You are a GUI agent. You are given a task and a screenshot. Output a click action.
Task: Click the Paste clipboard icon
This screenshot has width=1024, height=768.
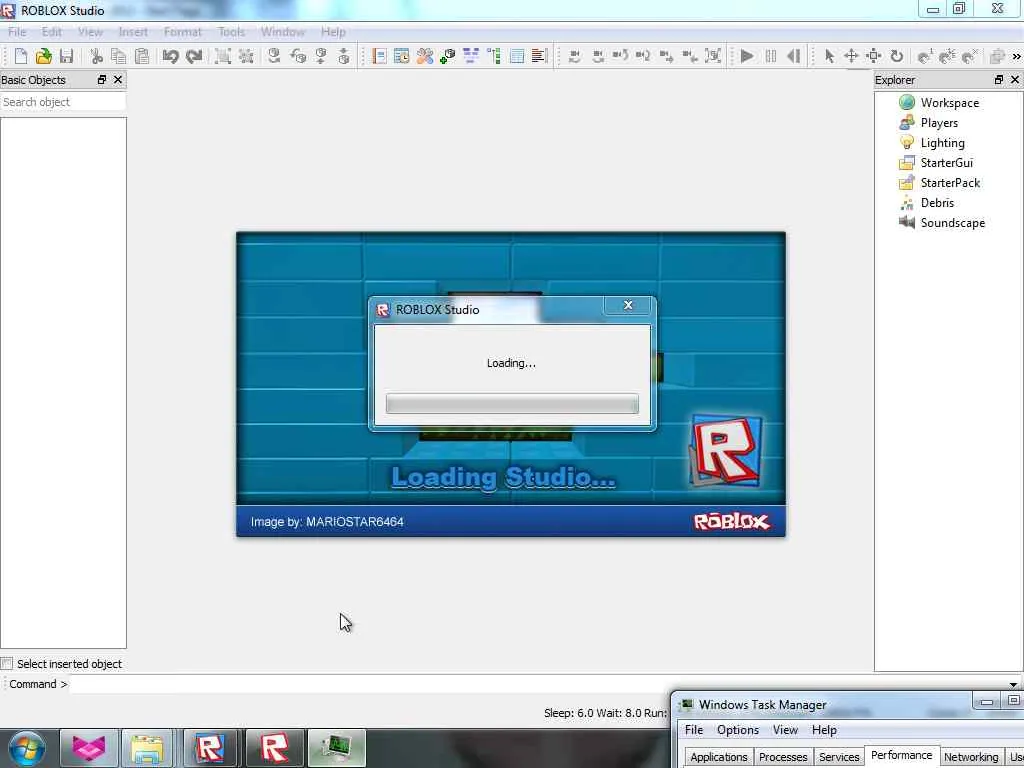pyautogui.click(x=141, y=56)
